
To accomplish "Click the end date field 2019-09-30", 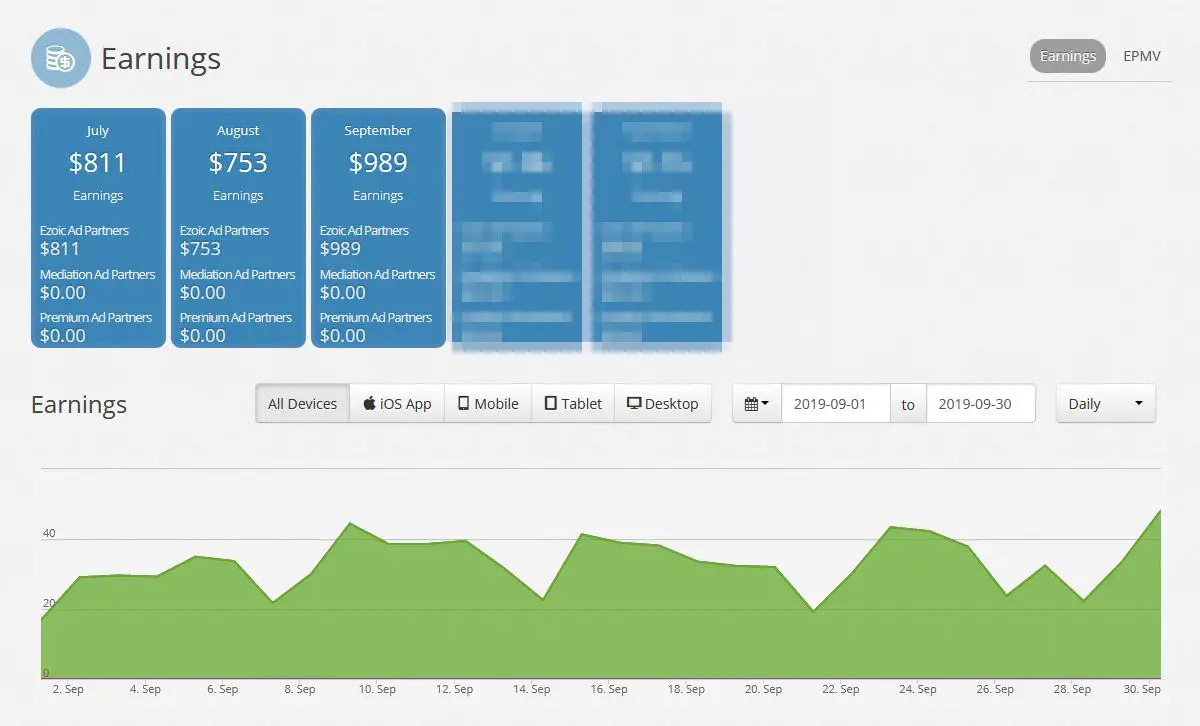I will coord(981,404).
